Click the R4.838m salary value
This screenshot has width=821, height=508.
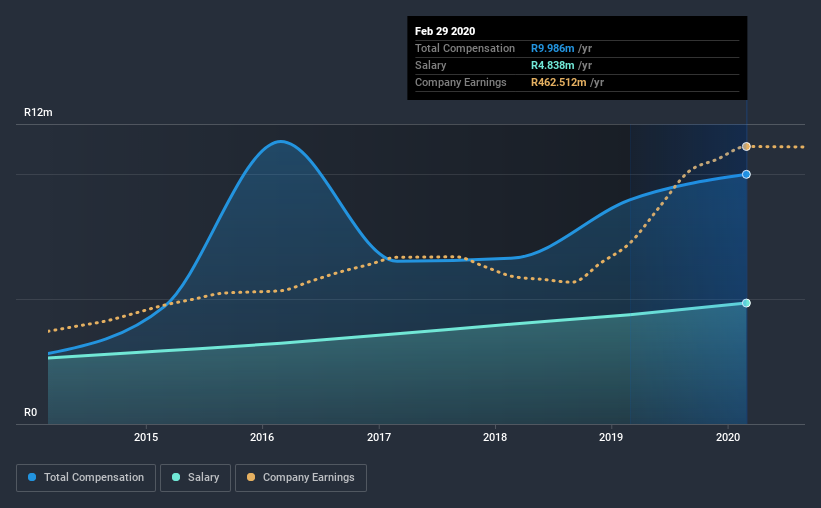[x=552, y=65]
